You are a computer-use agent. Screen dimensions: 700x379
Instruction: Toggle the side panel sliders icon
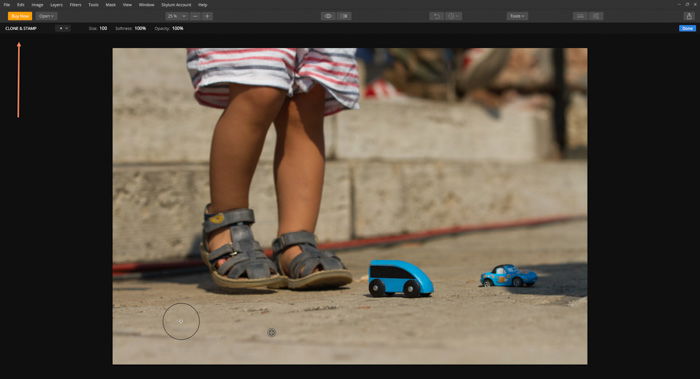click(596, 16)
